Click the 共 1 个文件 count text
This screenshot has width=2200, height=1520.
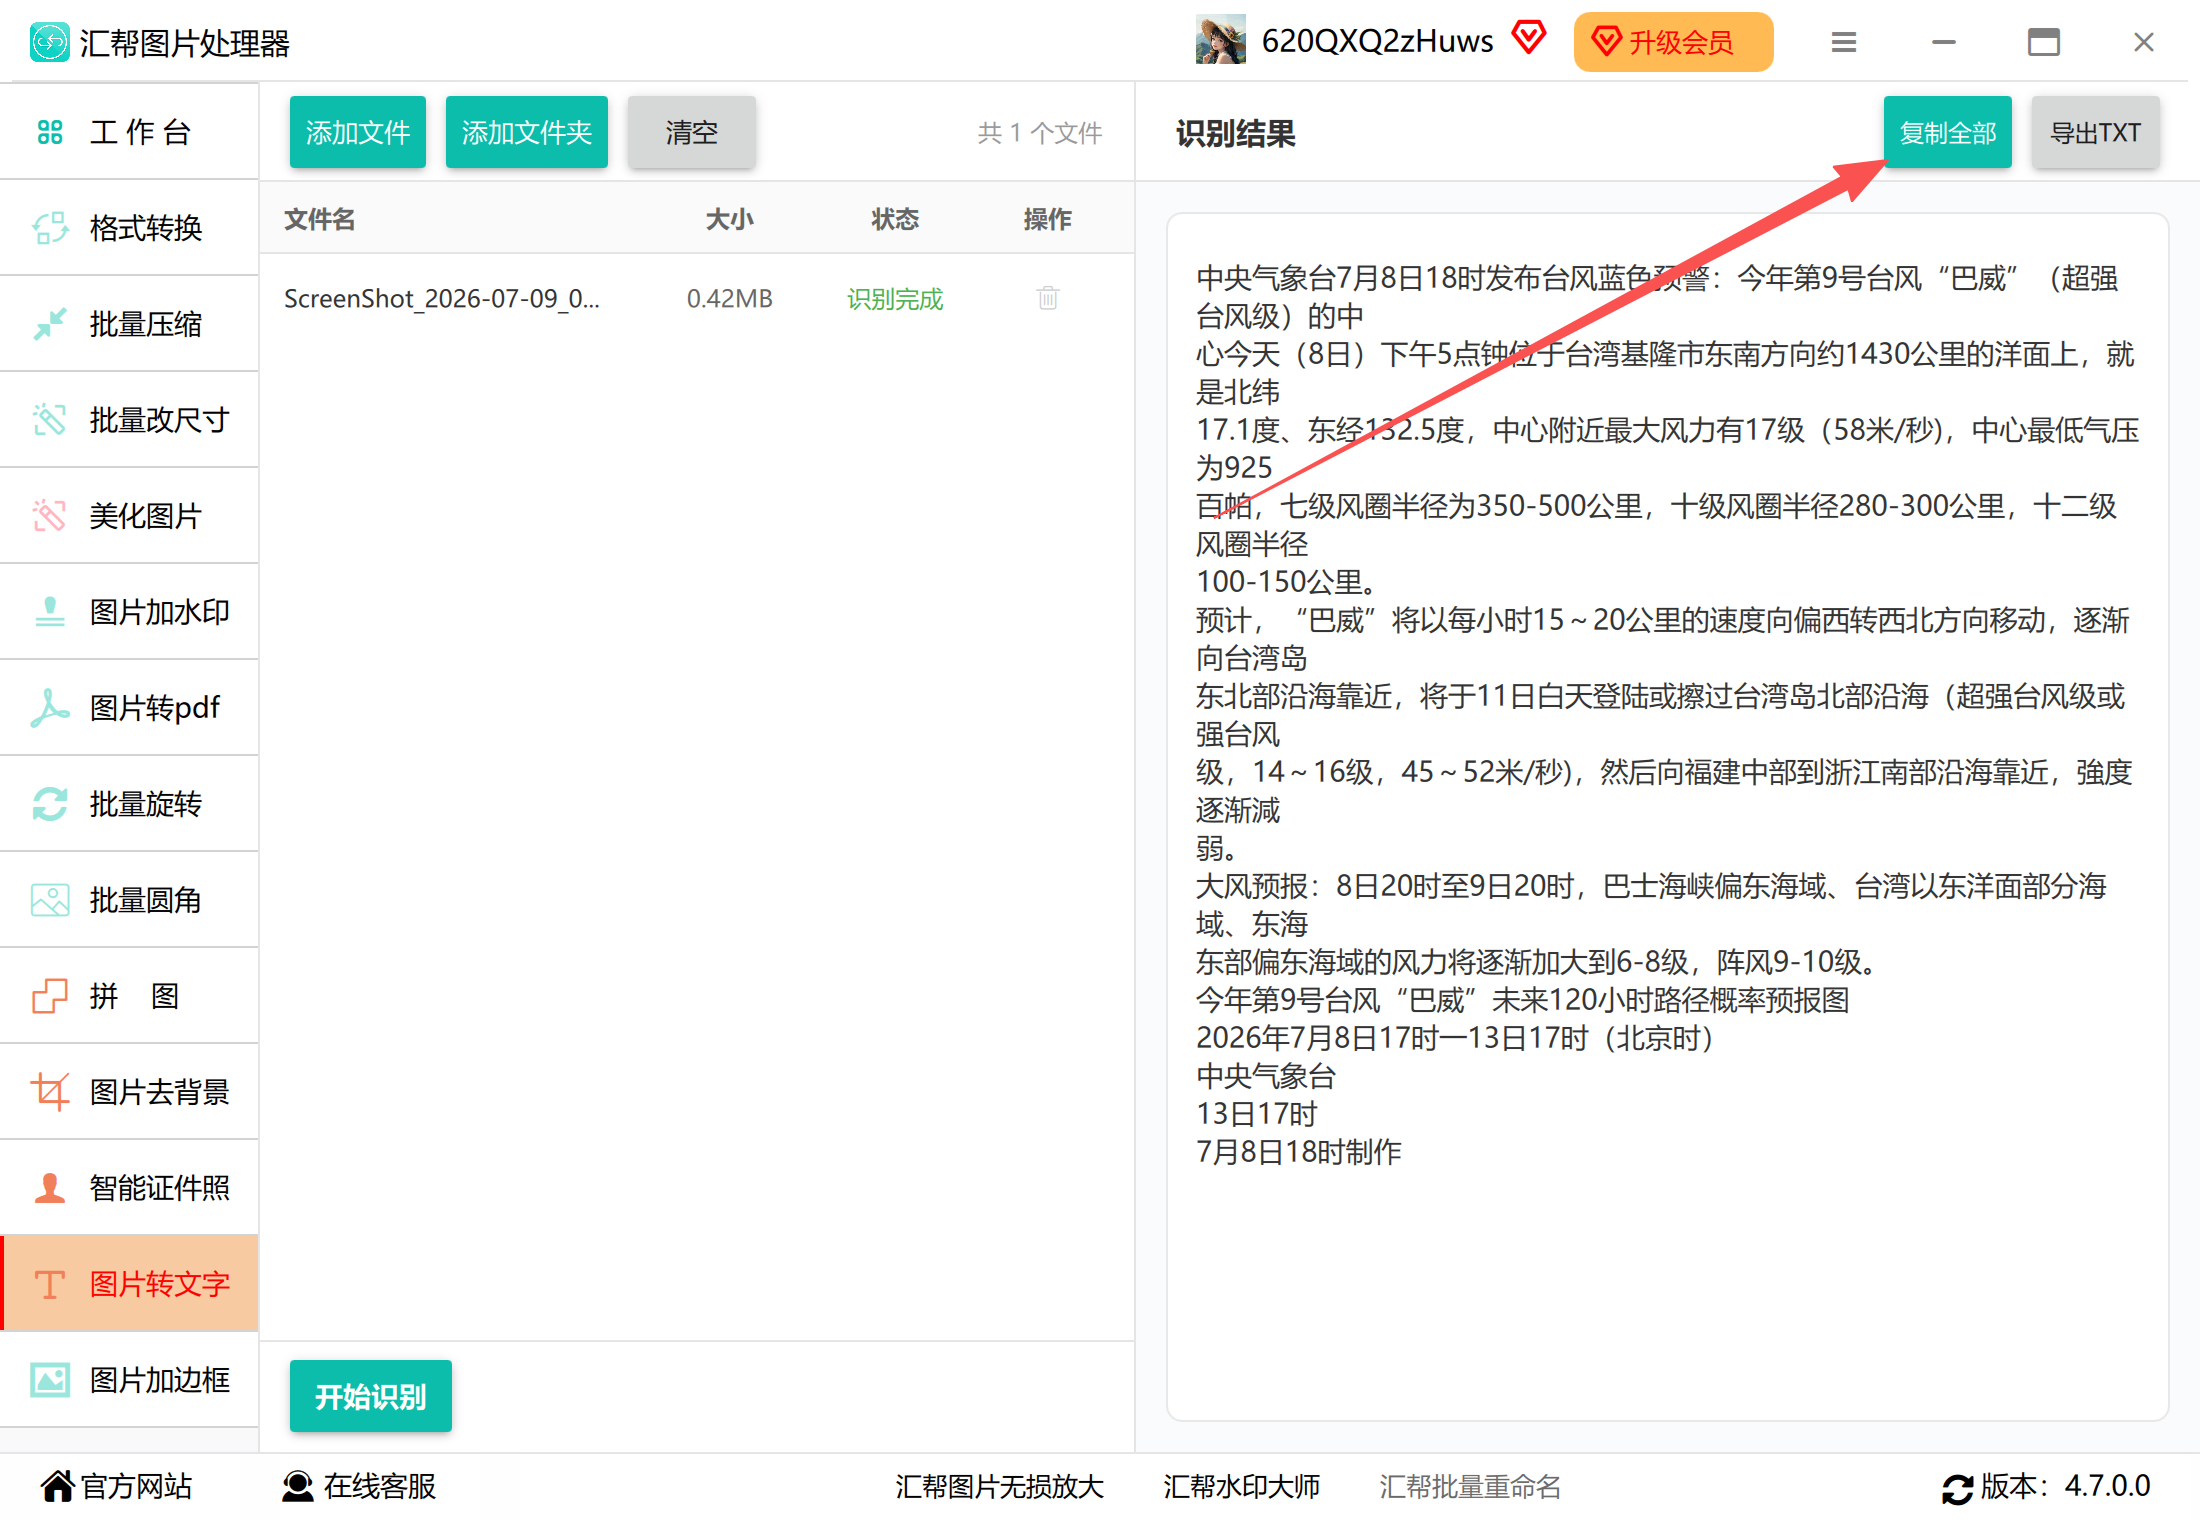[1040, 132]
